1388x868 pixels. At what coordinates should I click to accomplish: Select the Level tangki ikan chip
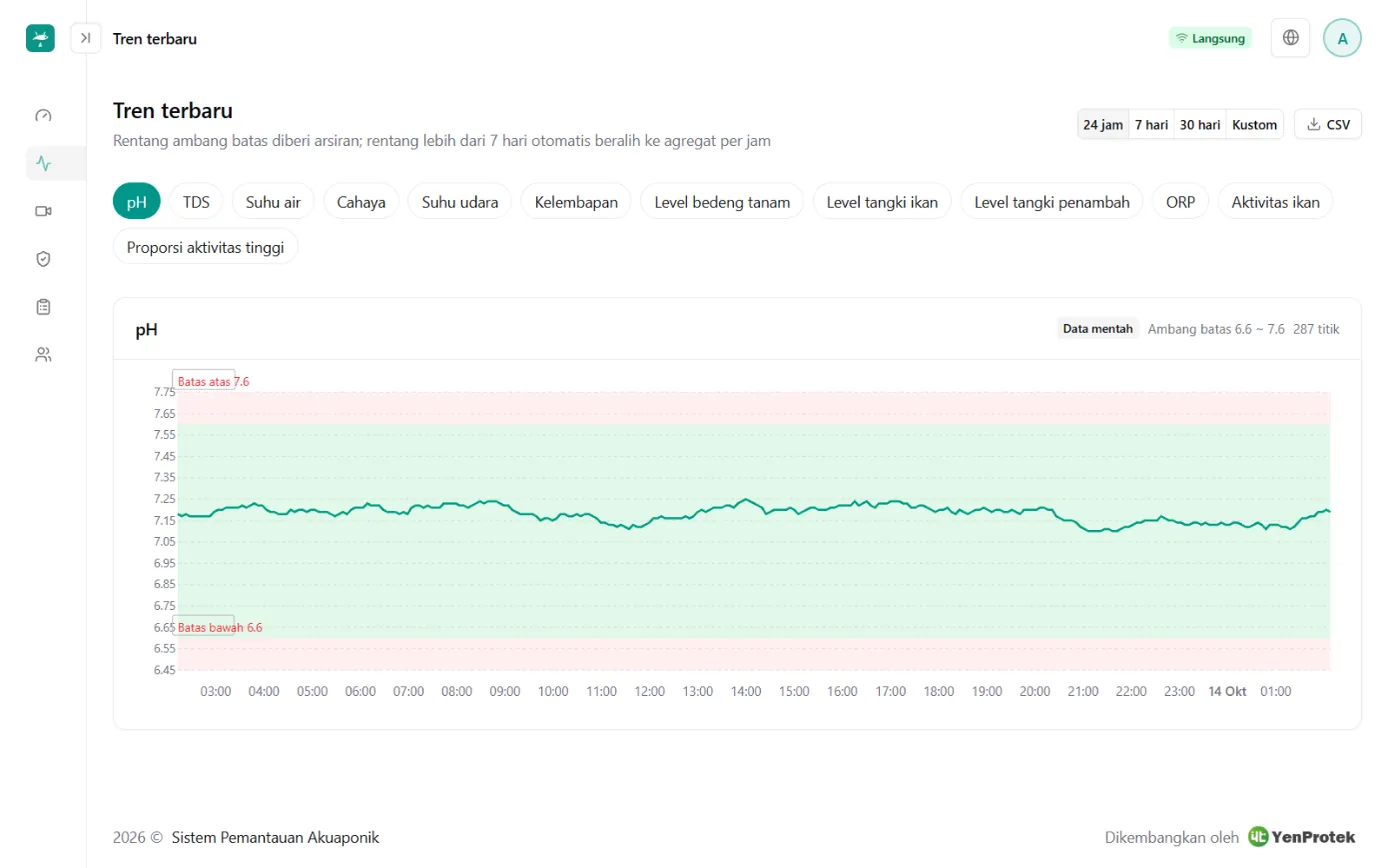coord(882,201)
